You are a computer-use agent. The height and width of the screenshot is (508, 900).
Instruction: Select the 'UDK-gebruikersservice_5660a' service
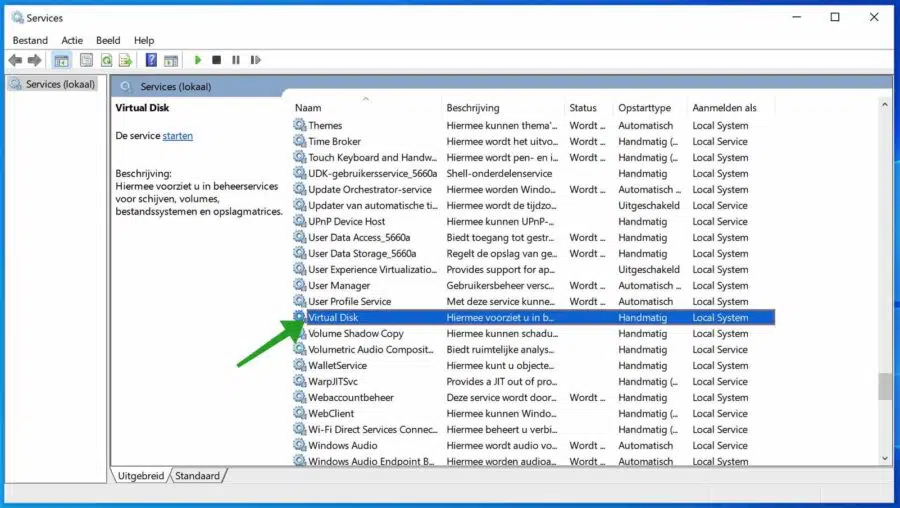(x=373, y=173)
